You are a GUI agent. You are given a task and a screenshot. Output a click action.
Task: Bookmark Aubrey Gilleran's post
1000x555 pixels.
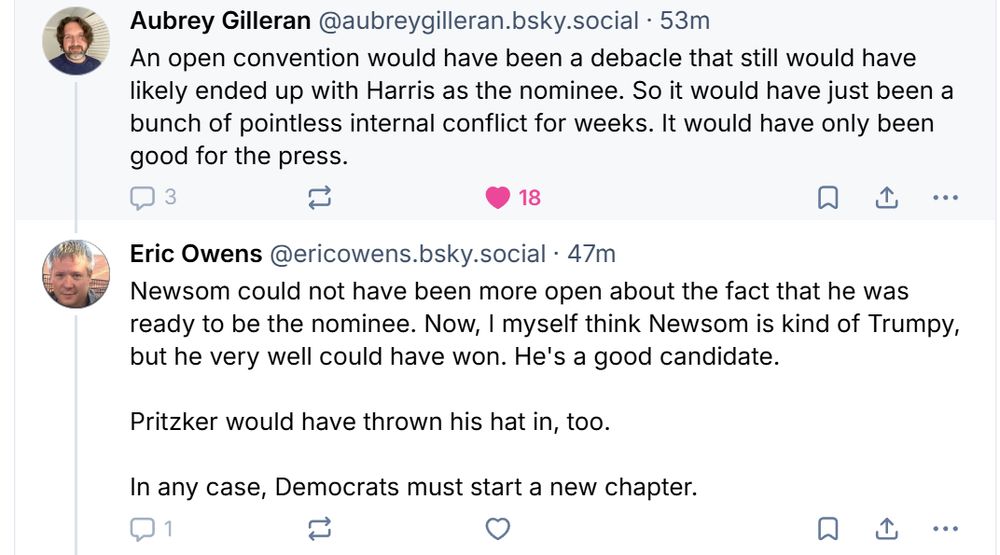(x=828, y=198)
